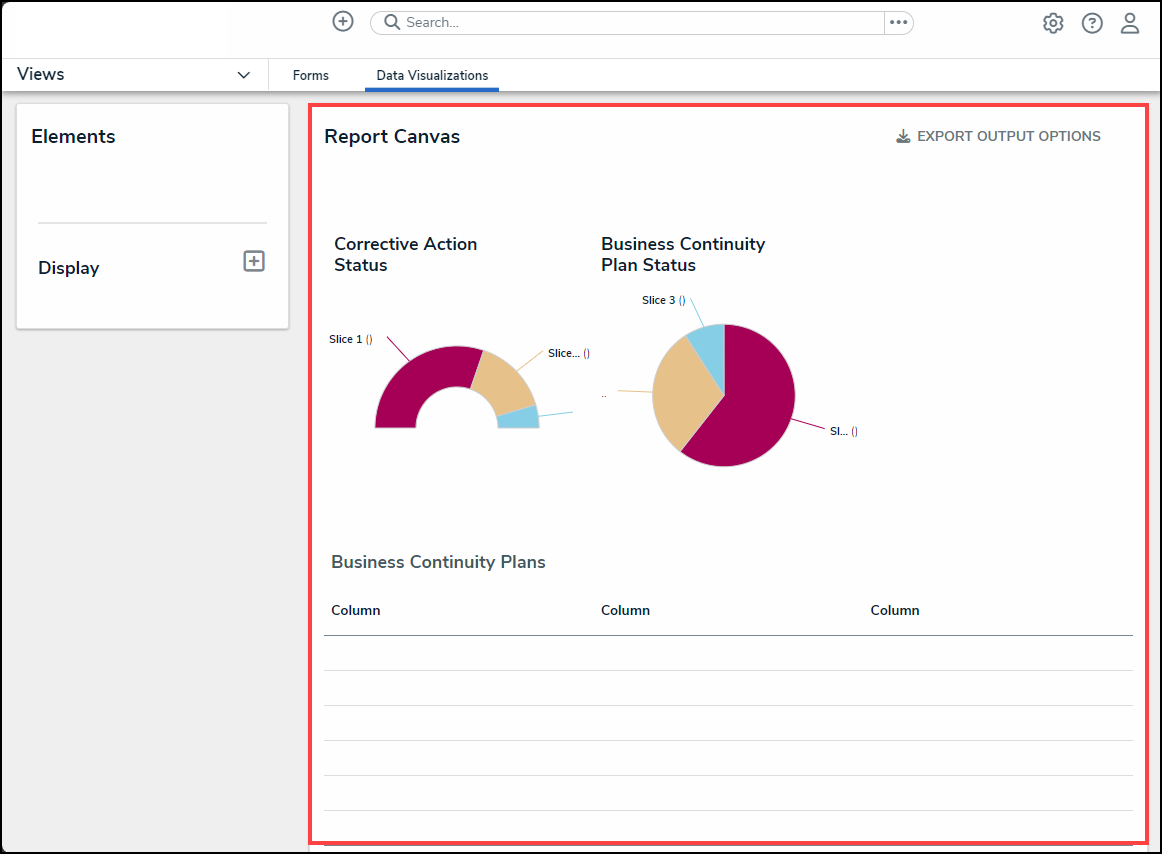Switch to the Forms tab

click(310, 75)
